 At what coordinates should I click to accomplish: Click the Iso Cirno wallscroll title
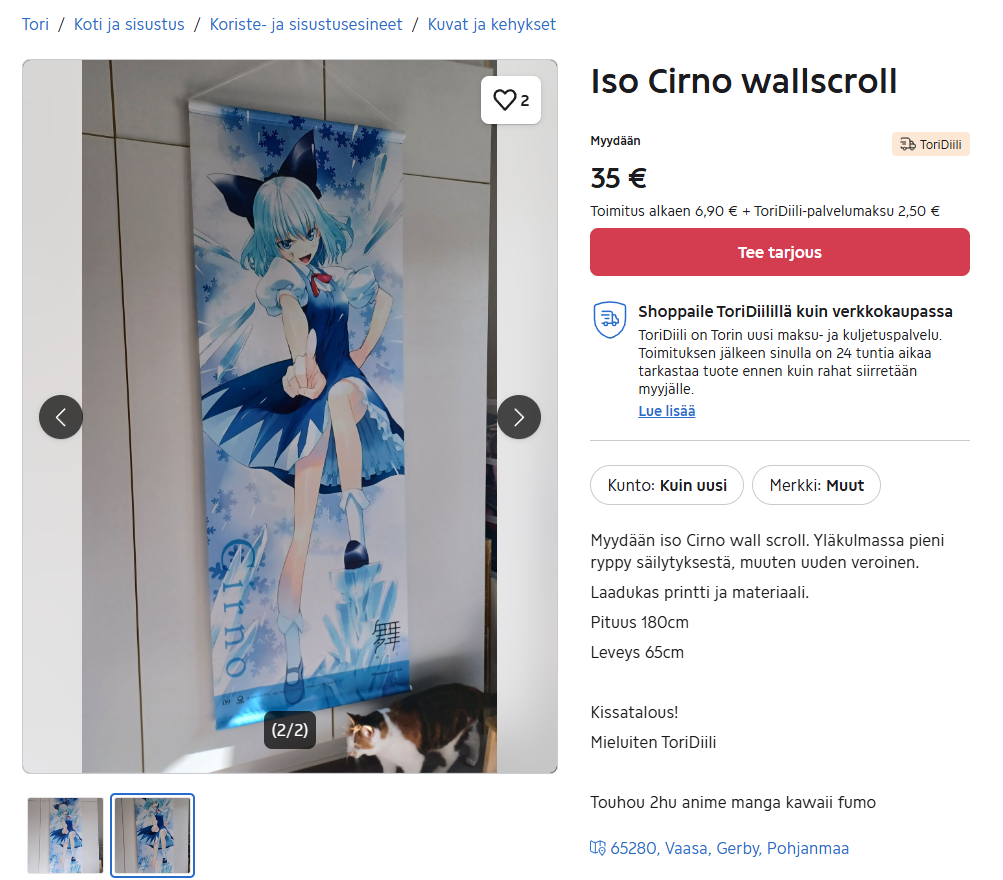(x=743, y=81)
